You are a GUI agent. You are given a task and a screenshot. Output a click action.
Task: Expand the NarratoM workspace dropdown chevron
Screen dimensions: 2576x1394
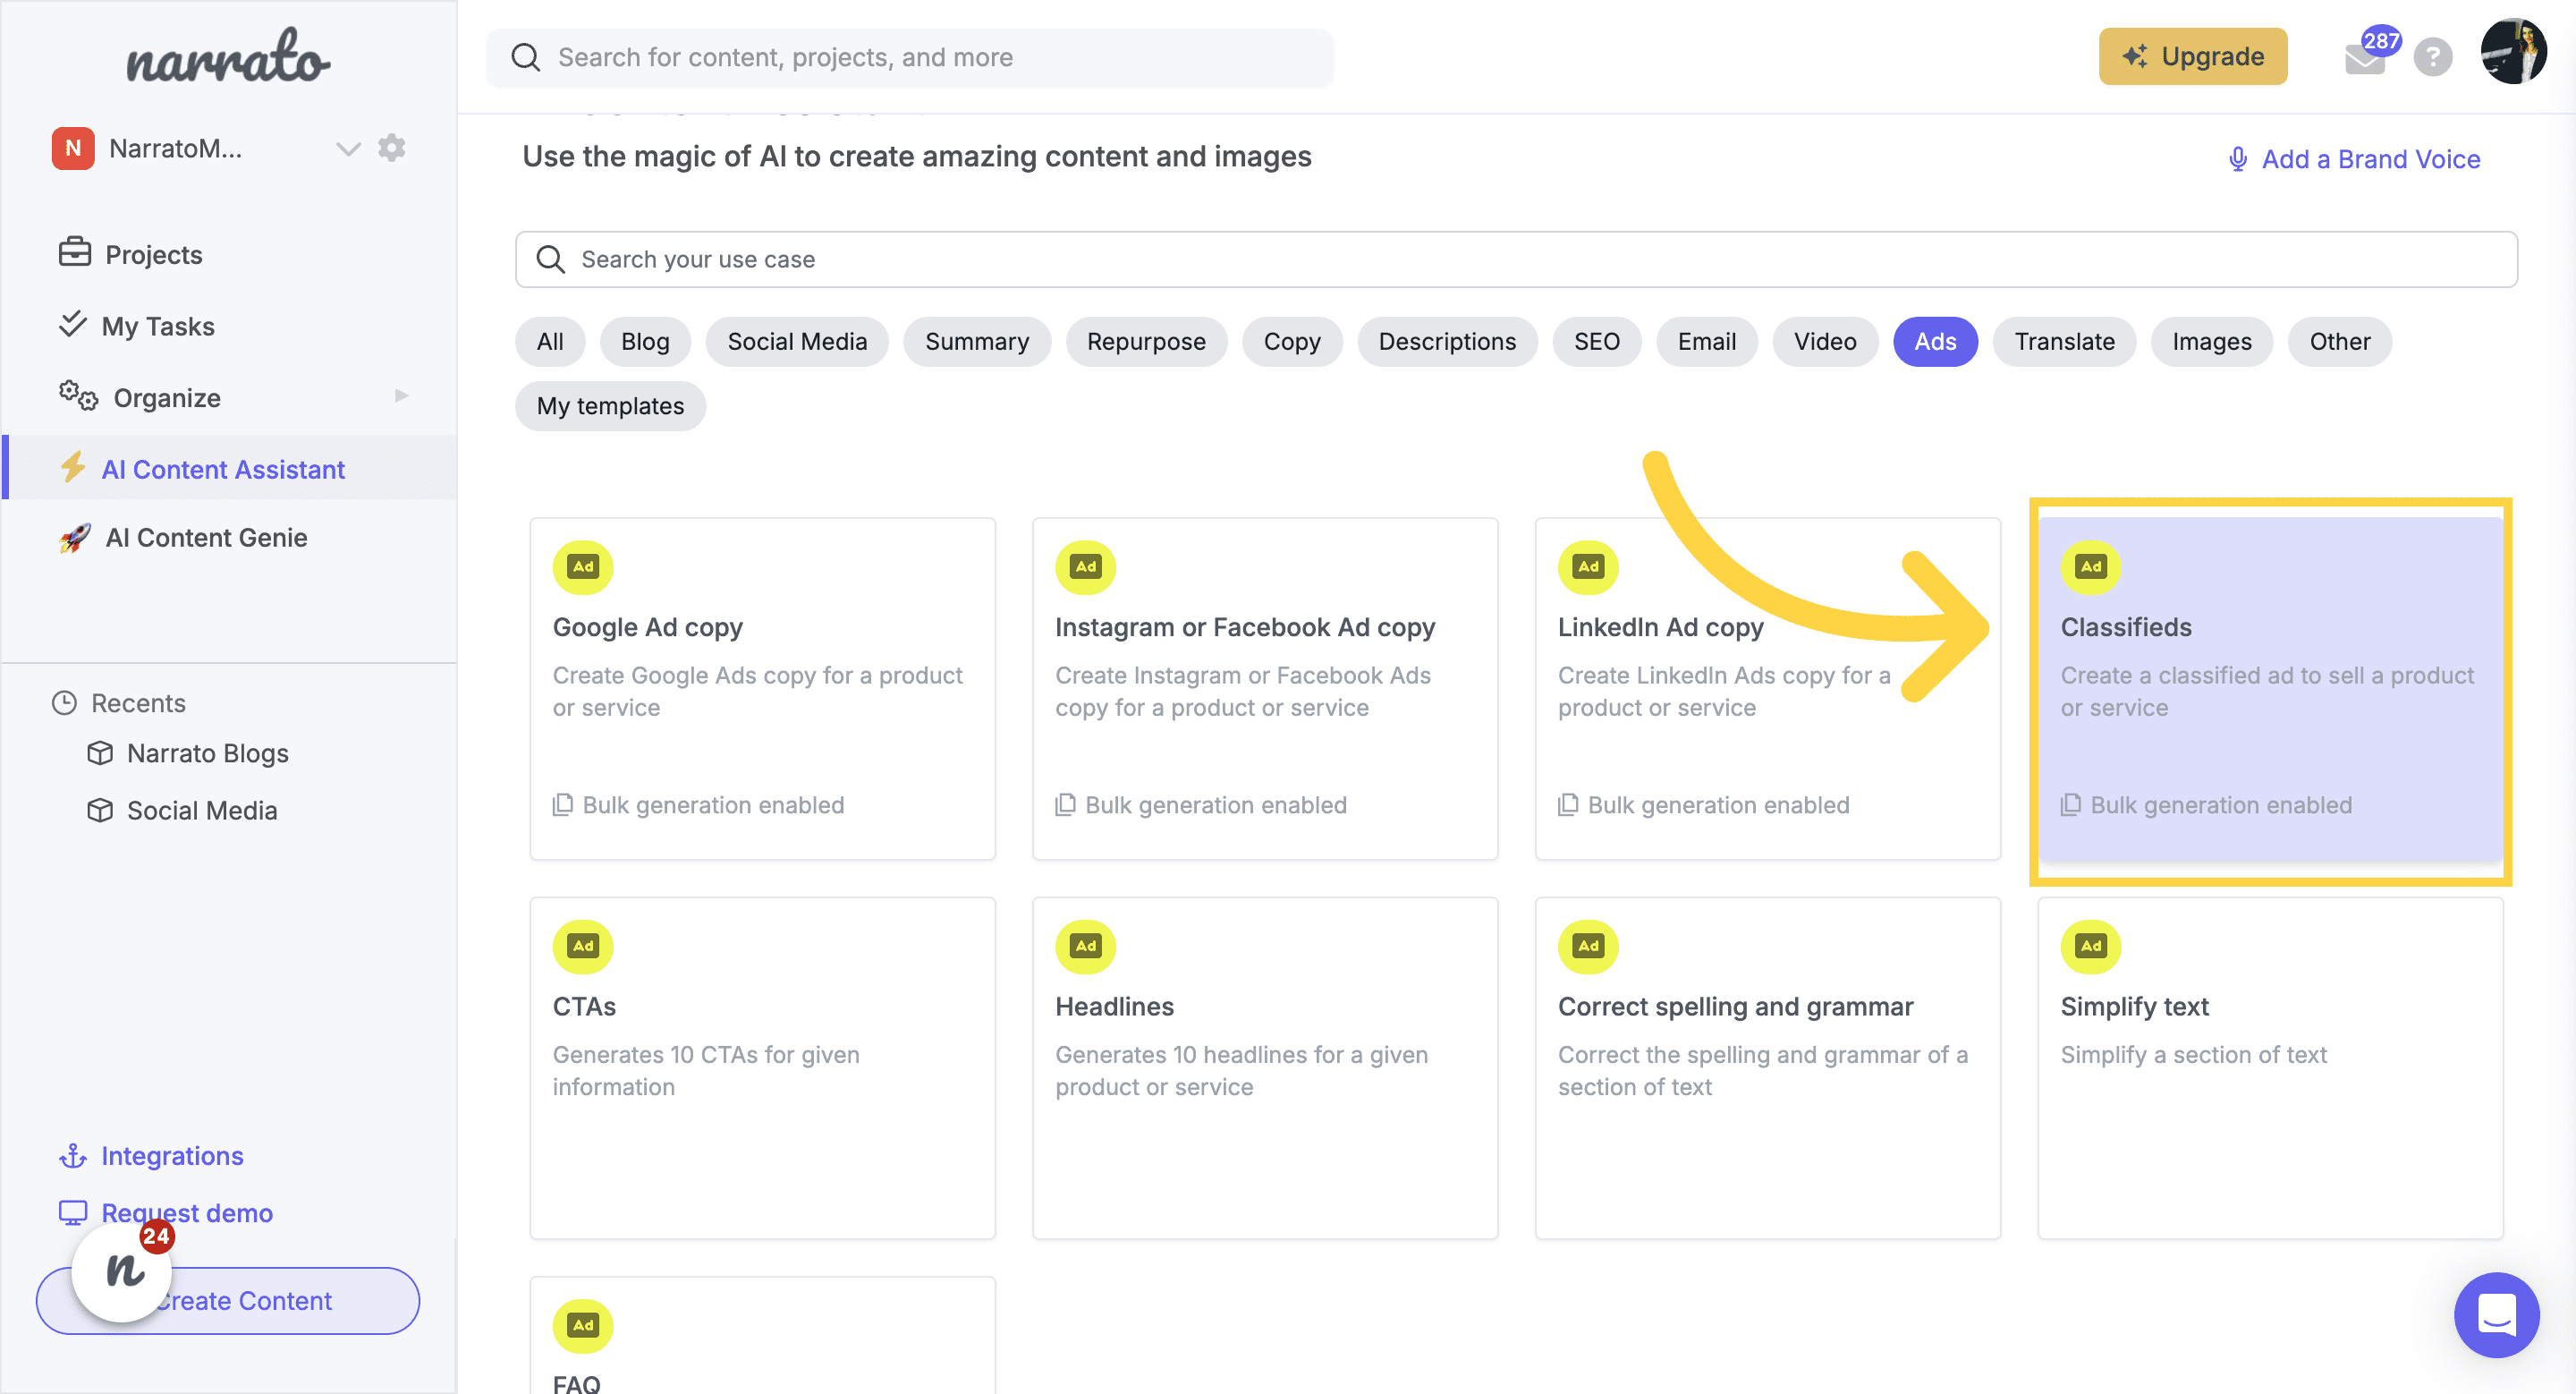tap(348, 149)
